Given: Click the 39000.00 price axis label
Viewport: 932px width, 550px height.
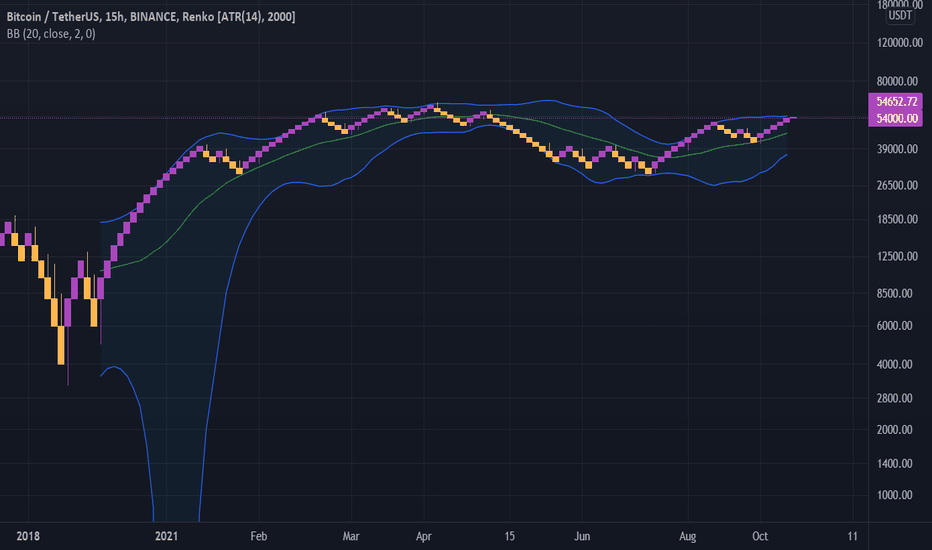Looking at the screenshot, I should [900, 149].
